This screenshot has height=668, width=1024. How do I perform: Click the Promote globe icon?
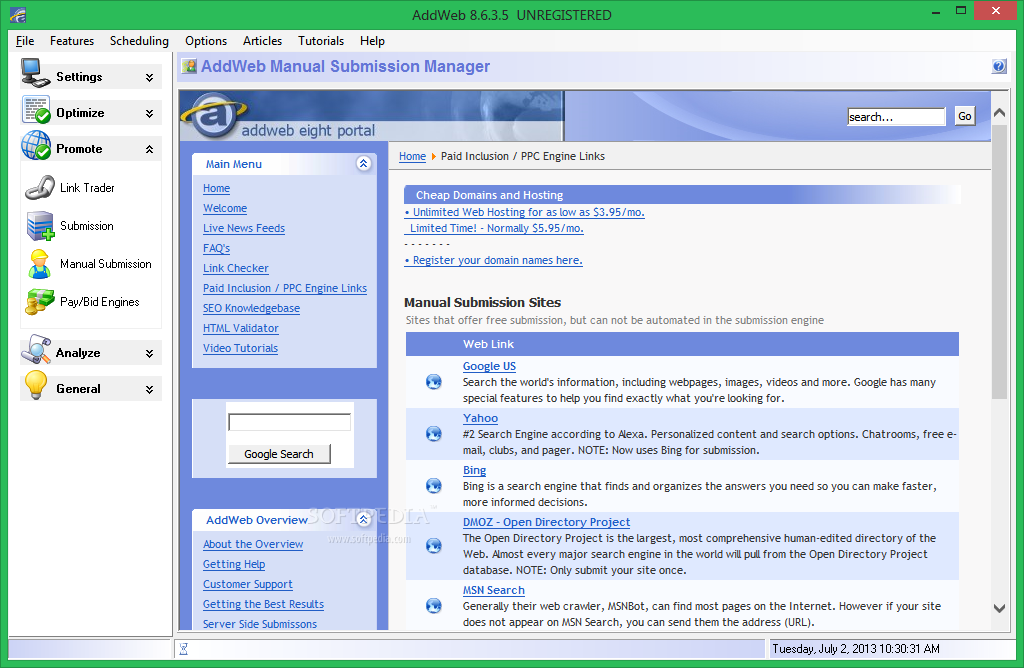pos(35,145)
